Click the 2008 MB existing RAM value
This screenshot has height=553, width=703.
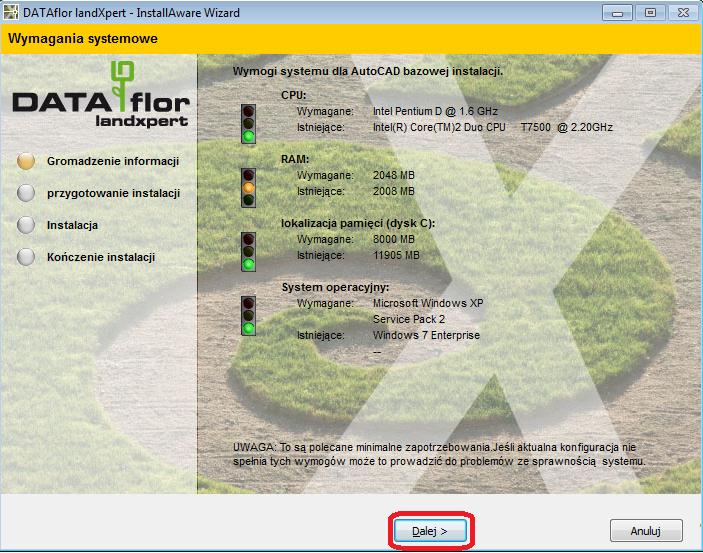394,192
